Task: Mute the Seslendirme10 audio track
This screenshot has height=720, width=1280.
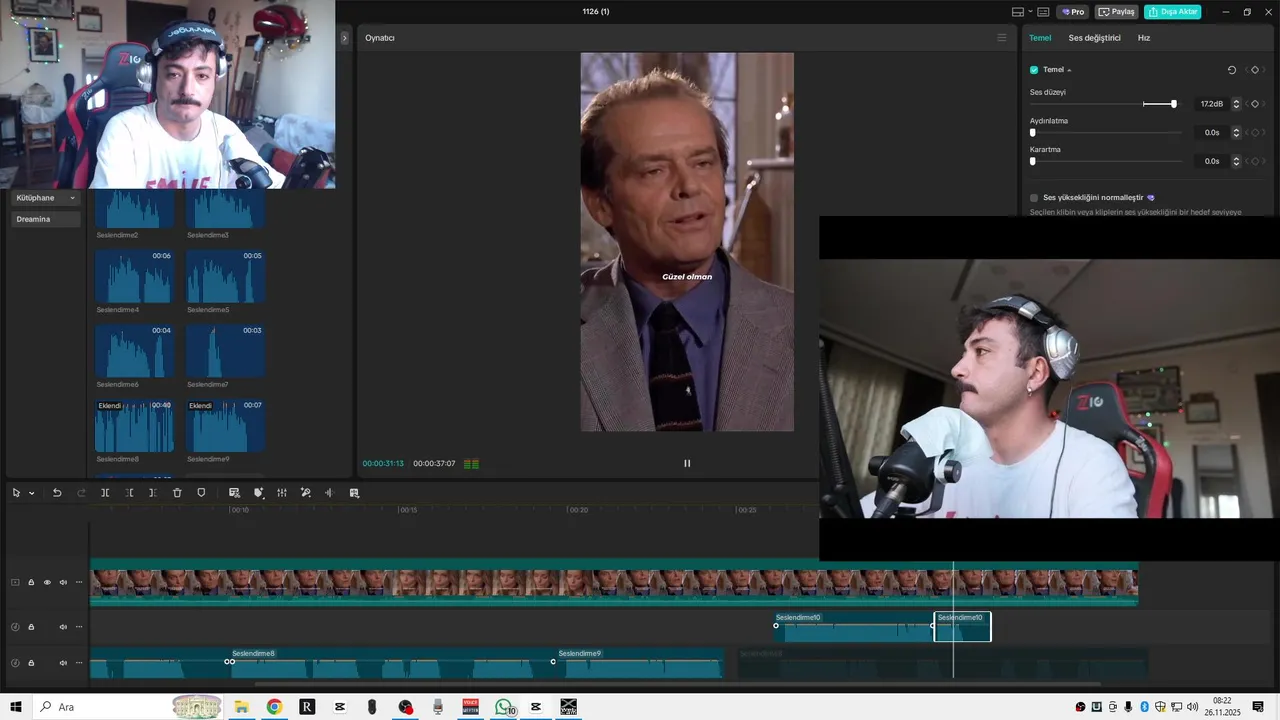Action: 63,627
